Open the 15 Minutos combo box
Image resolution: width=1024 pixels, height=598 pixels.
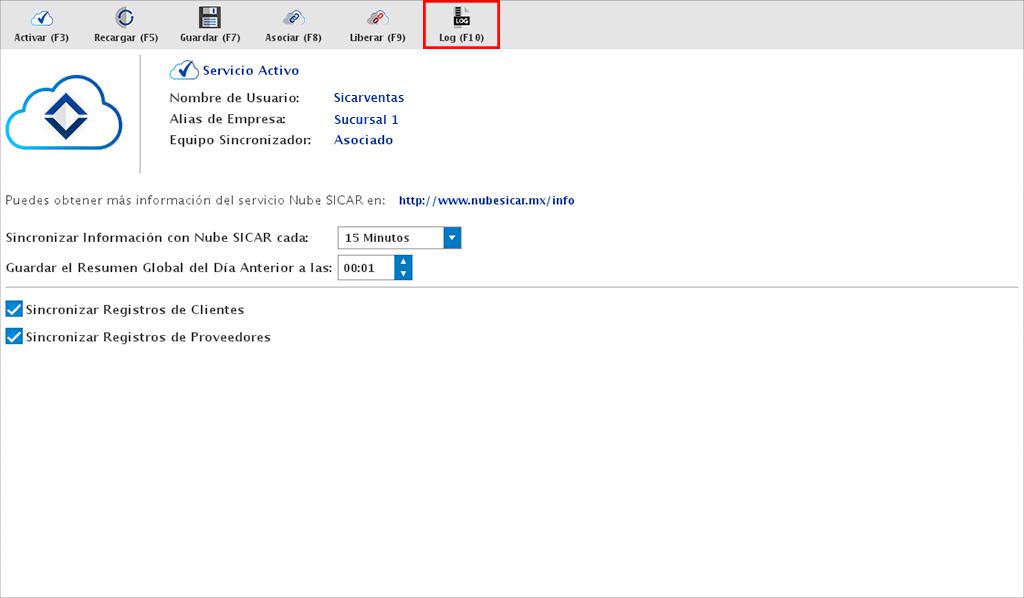point(390,238)
